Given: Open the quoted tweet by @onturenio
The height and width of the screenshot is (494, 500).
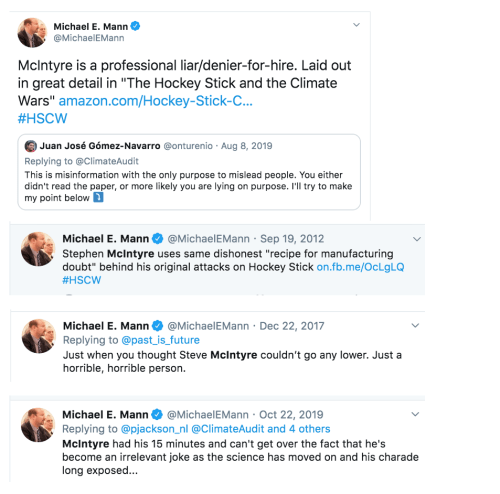Looking at the screenshot, I should pyautogui.click(x=189, y=172).
